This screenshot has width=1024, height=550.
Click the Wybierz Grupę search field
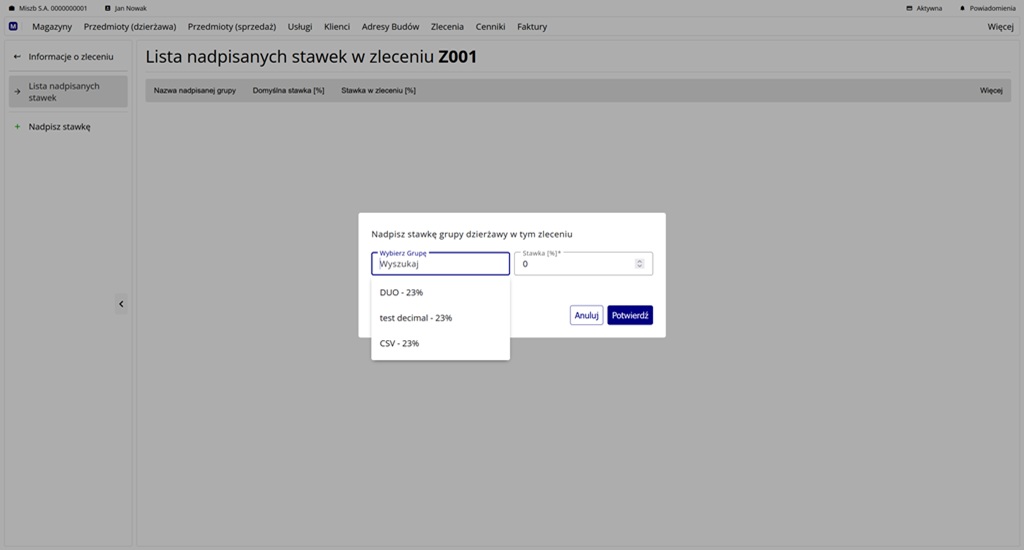pos(440,264)
